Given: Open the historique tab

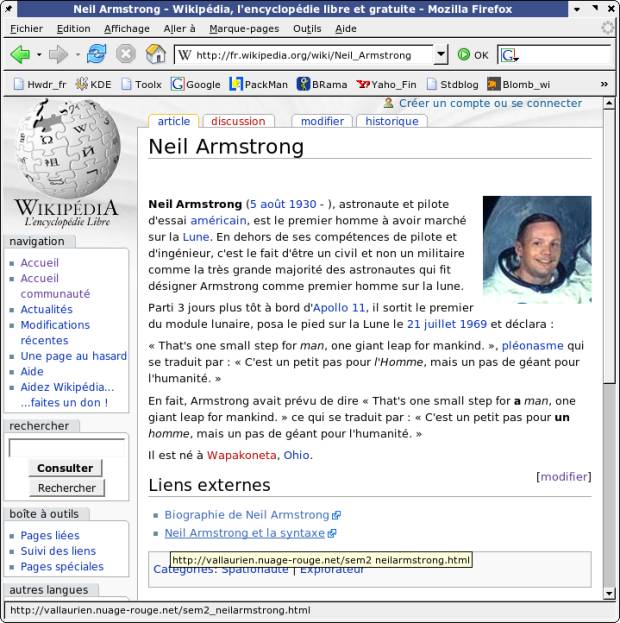Looking at the screenshot, I should coord(391,121).
